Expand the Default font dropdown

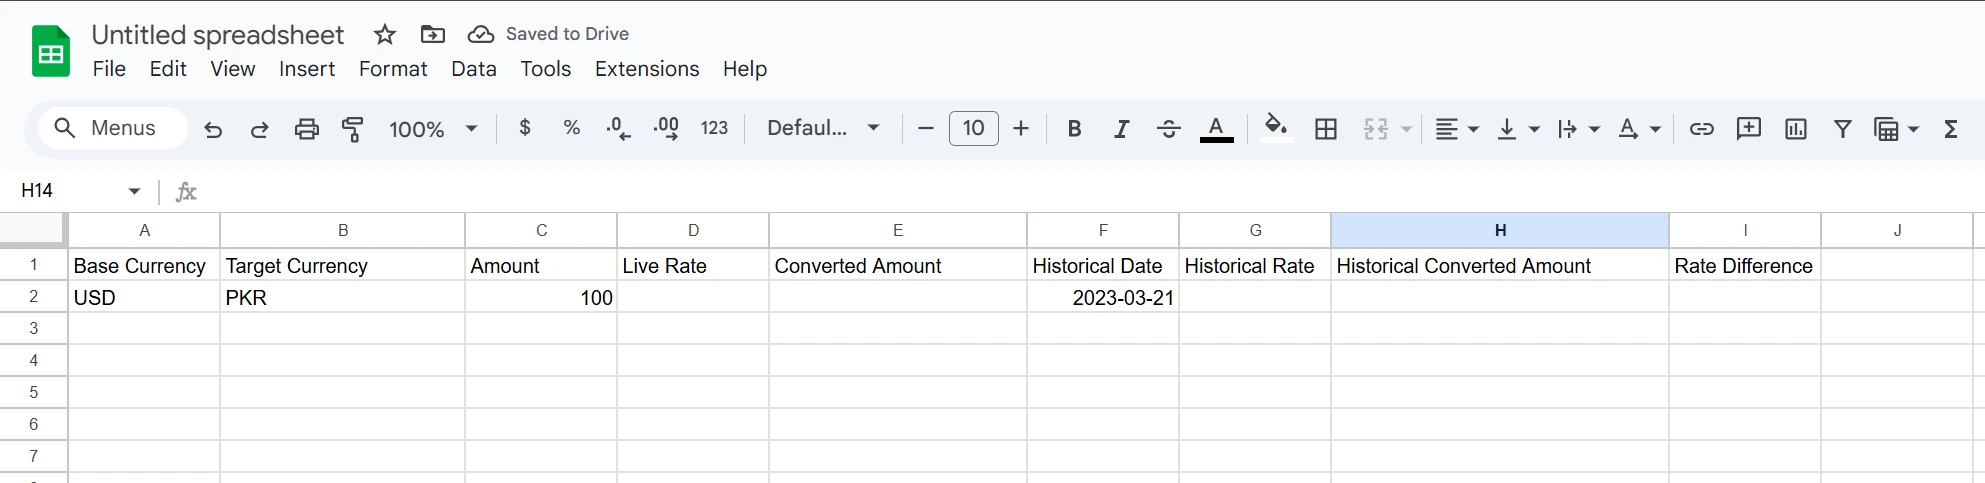pos(823,129)
